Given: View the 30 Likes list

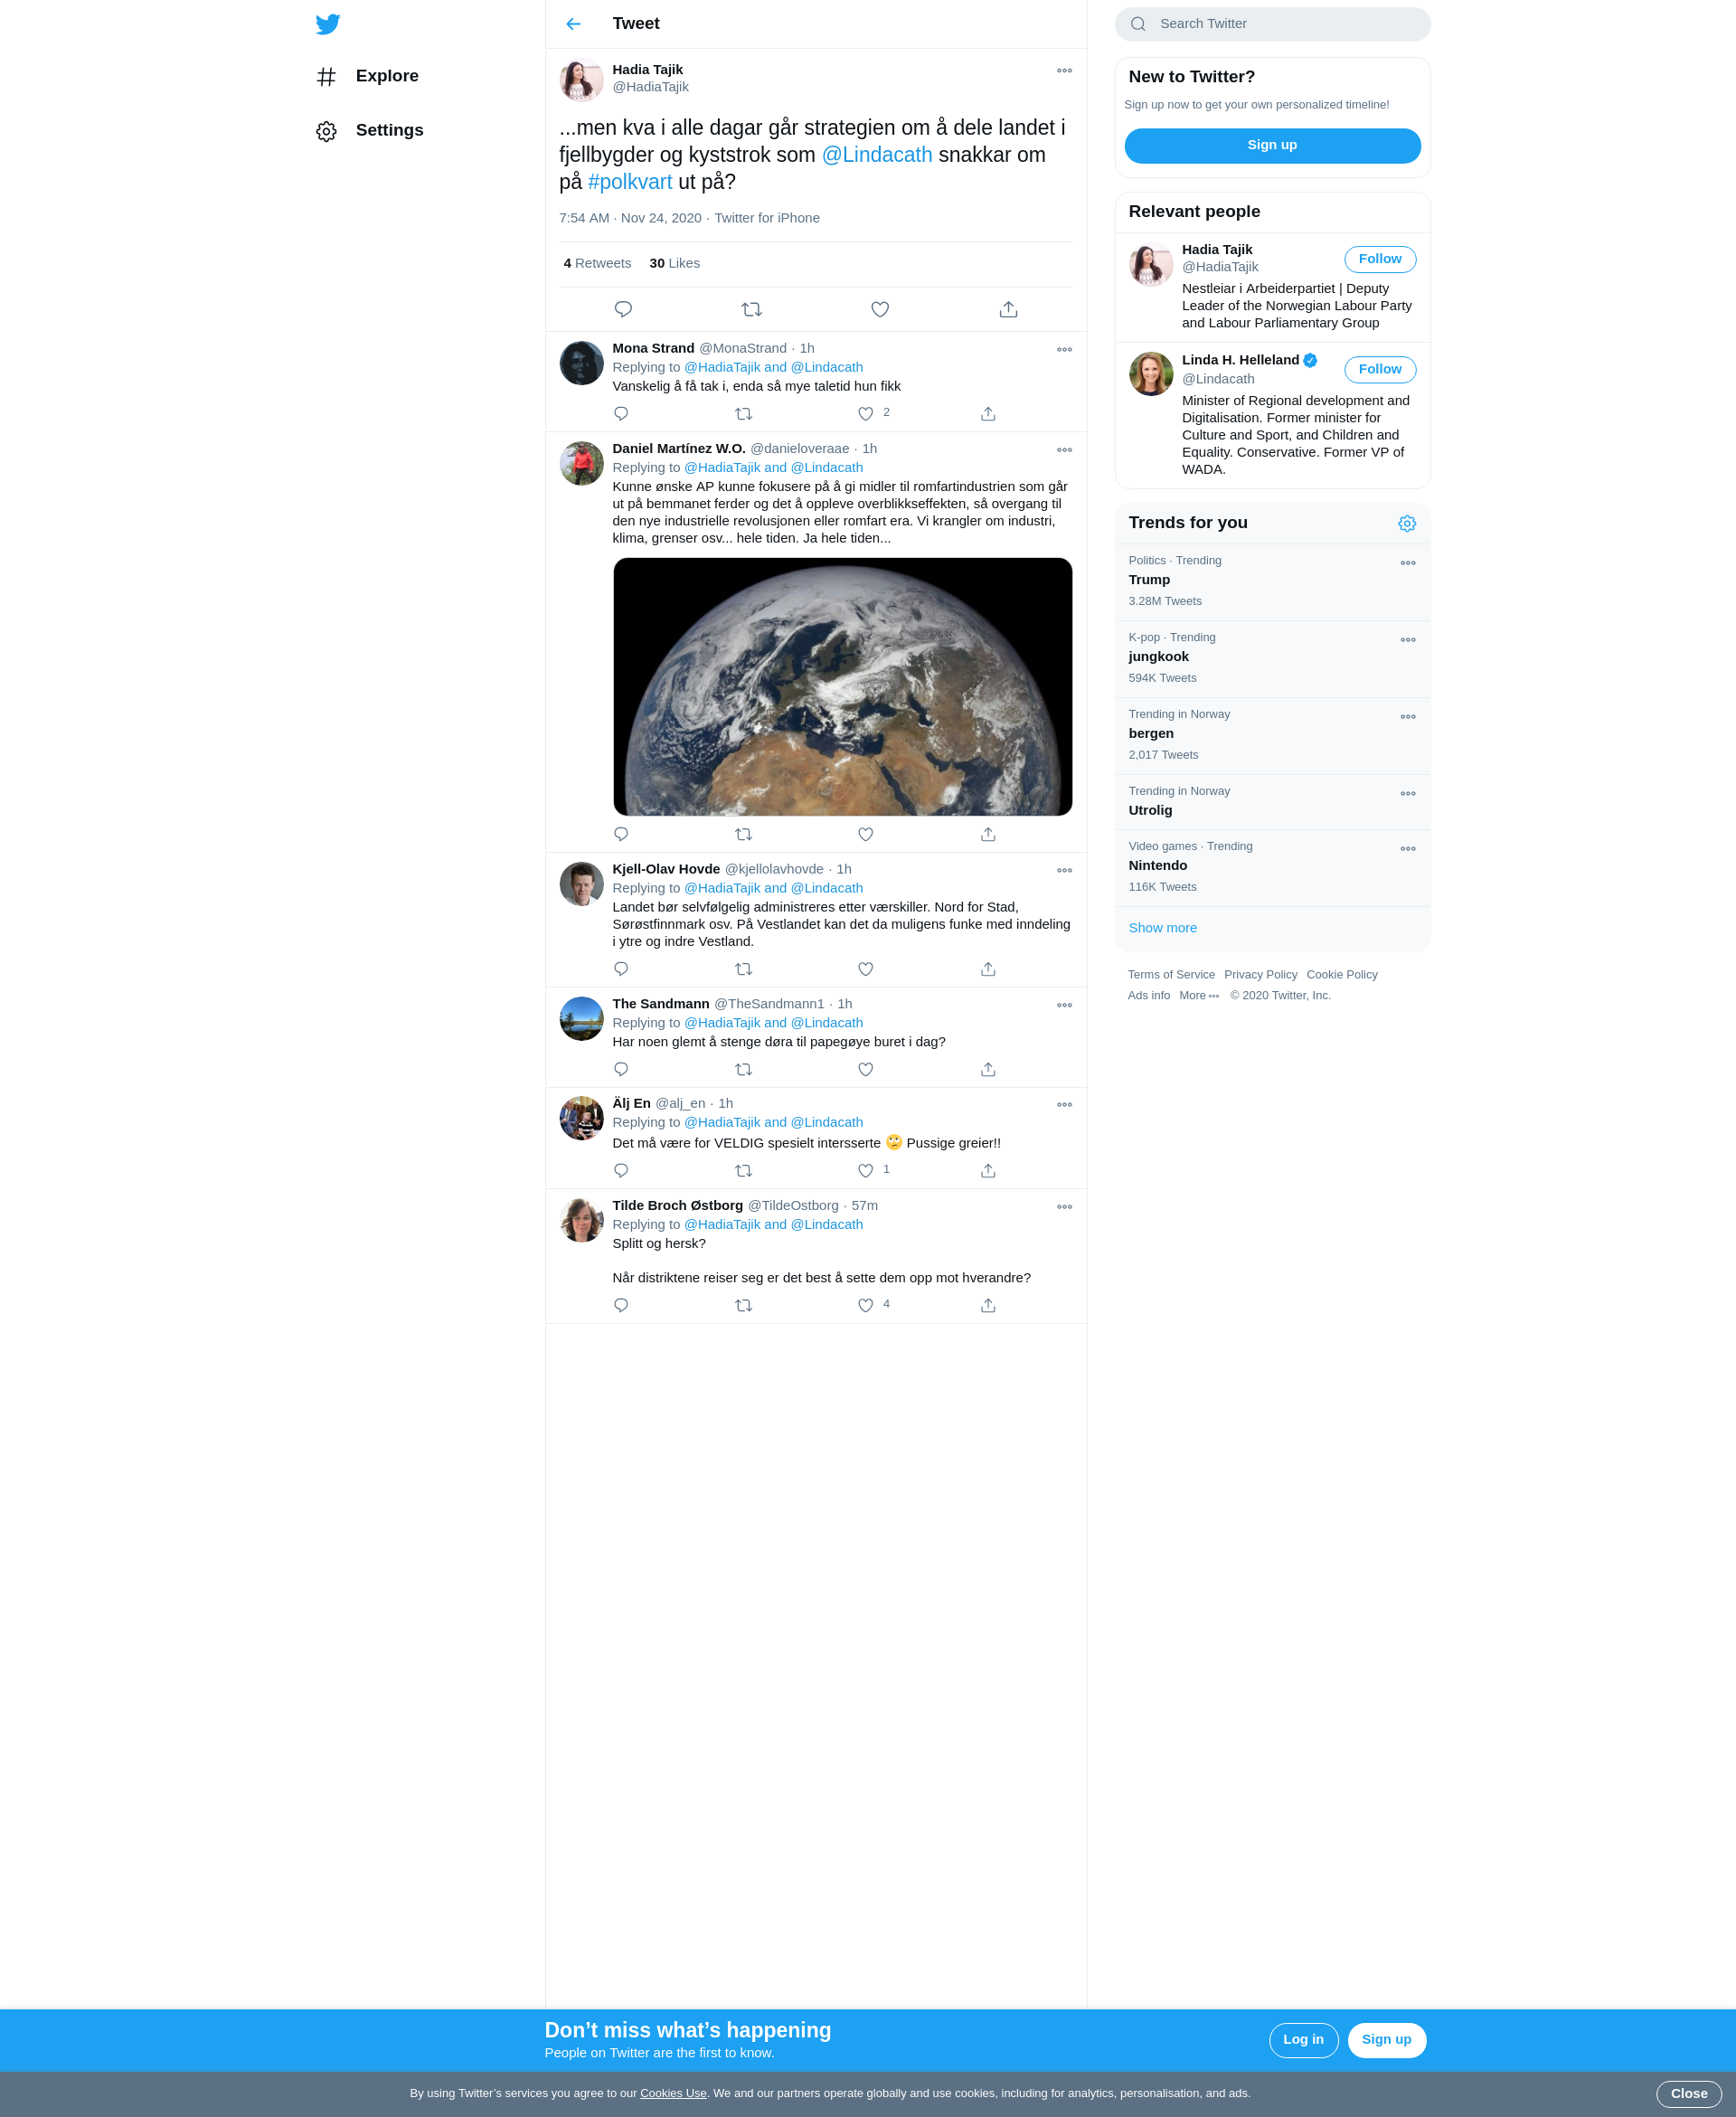Looking at the screenshot, I should [674, 263].
